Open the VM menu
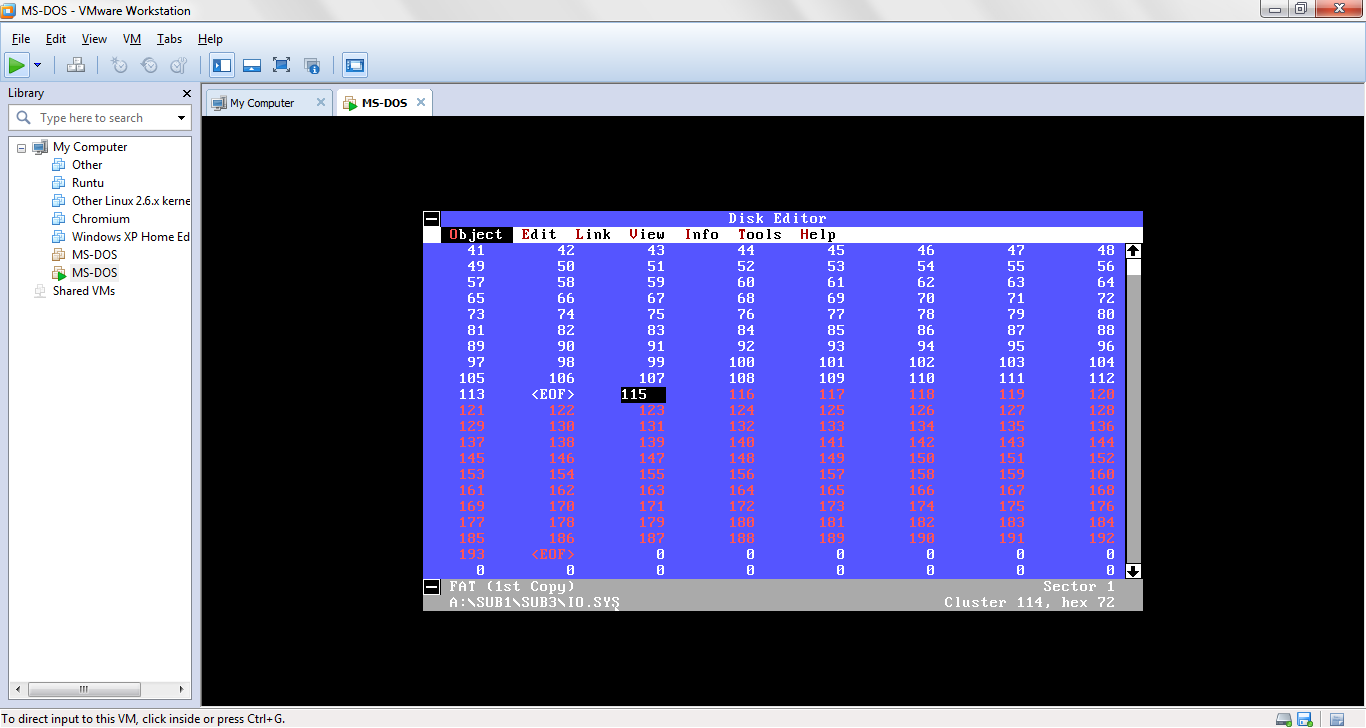 (132, 39)
